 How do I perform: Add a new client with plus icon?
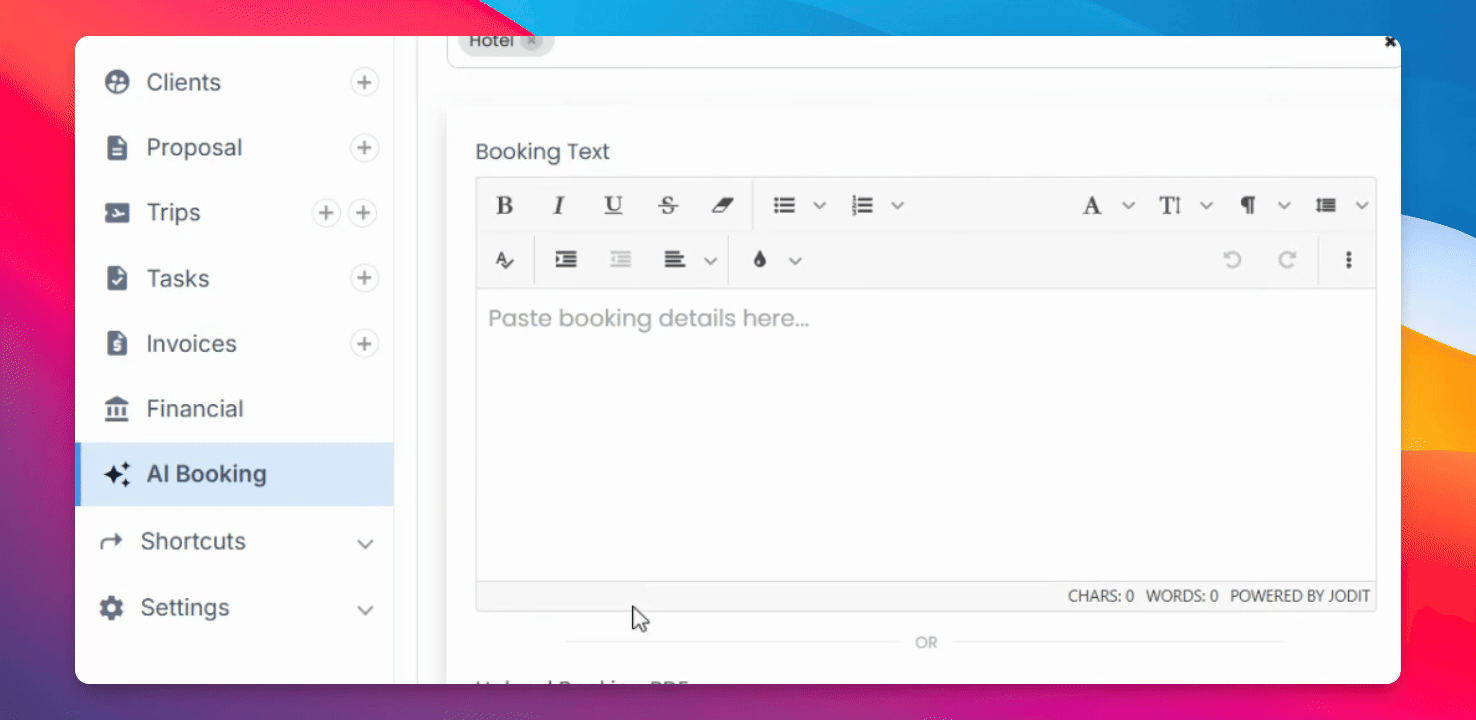tap(364, 82)
